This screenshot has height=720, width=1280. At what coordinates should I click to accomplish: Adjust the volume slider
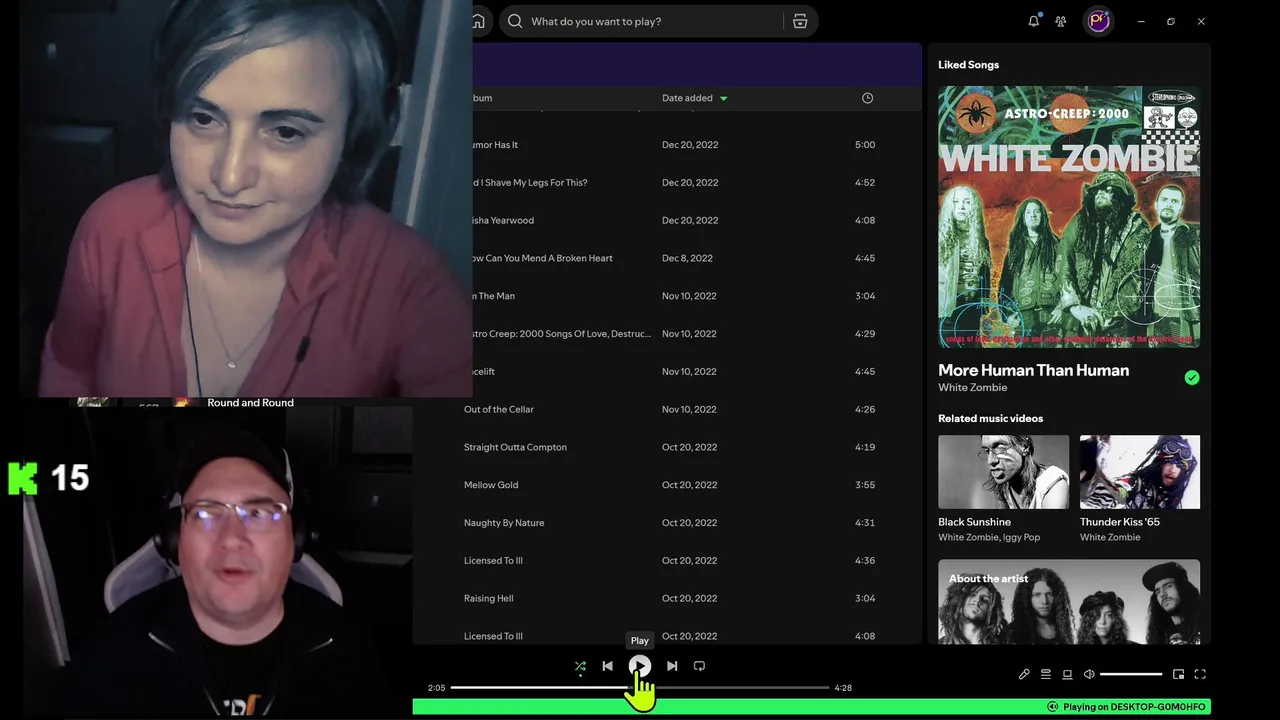[1131, 674]
